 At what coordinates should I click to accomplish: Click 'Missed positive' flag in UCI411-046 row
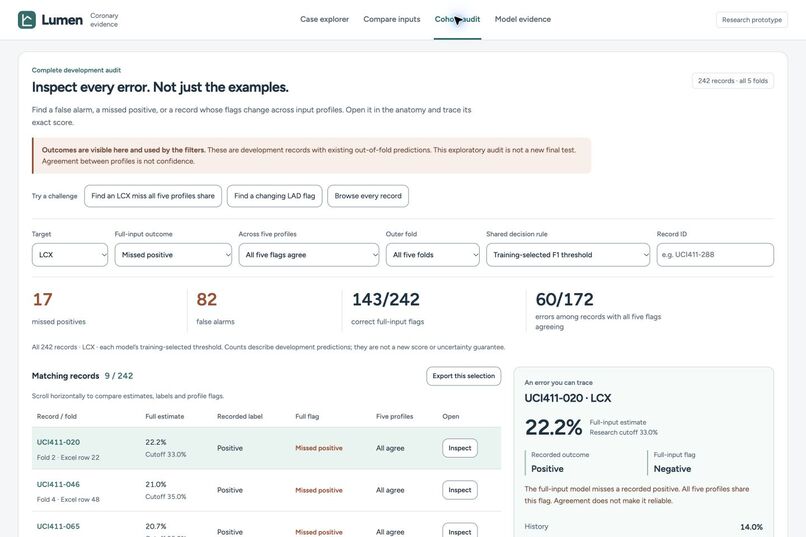click(x=319, y=490)
